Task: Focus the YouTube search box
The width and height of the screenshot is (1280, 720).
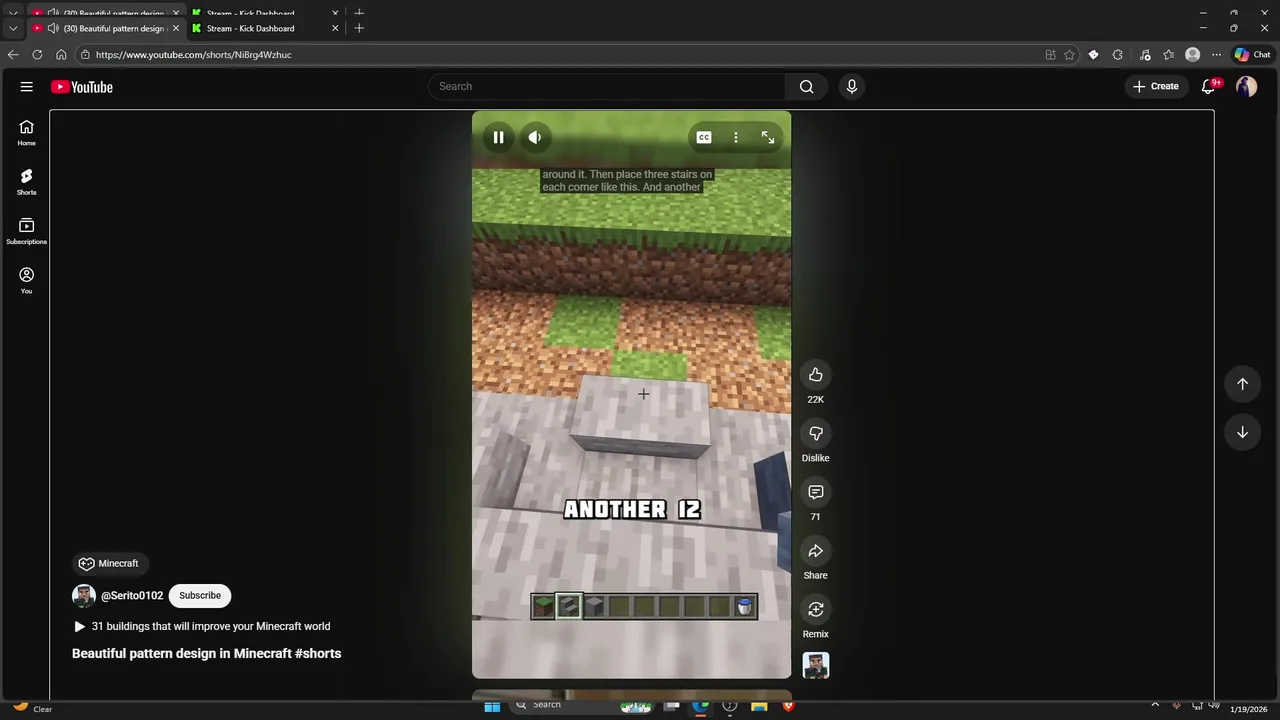Action: 607,87
